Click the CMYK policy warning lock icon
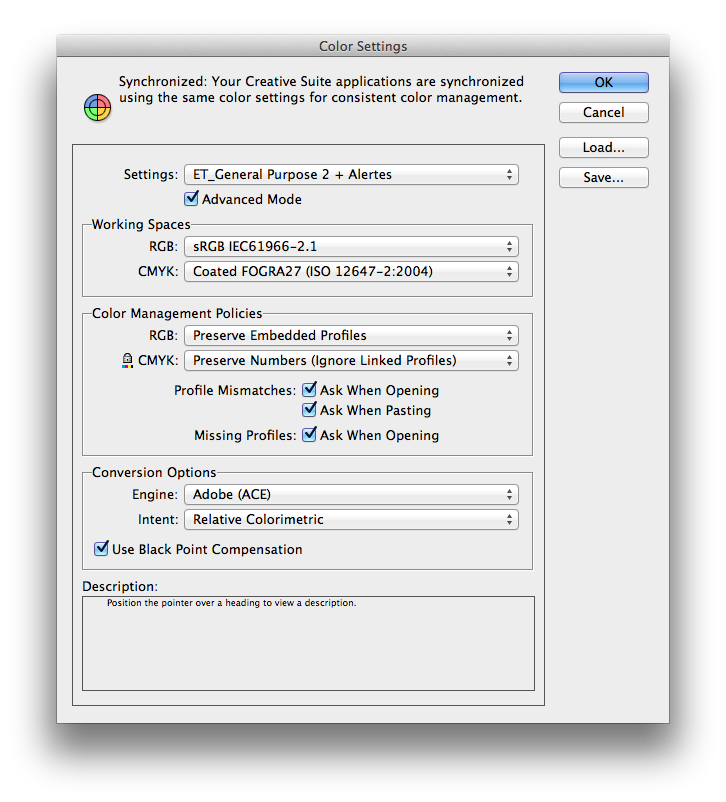 (127, 361)
